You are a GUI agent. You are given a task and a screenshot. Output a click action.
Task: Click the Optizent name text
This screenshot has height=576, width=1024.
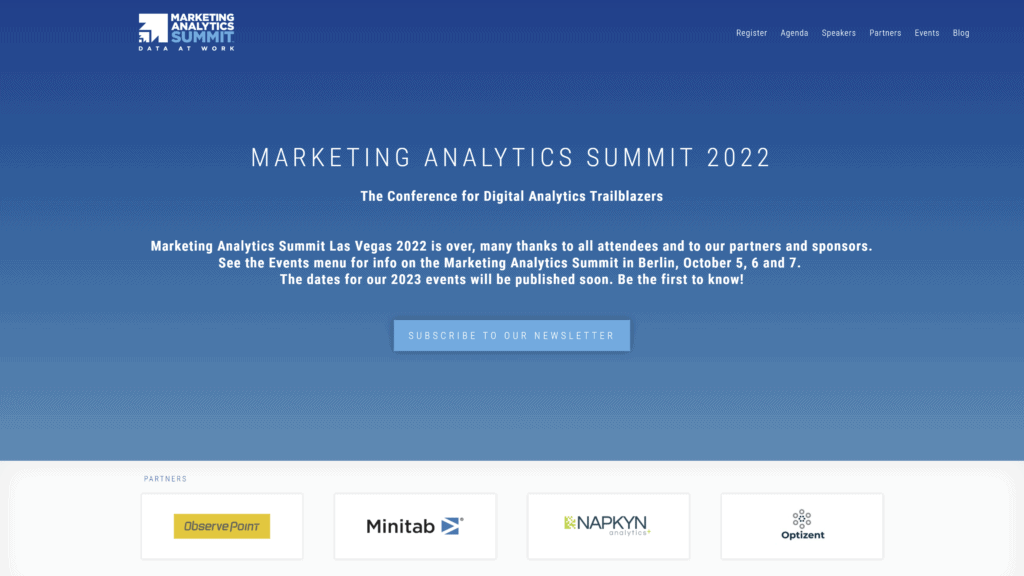coord(803,535)
